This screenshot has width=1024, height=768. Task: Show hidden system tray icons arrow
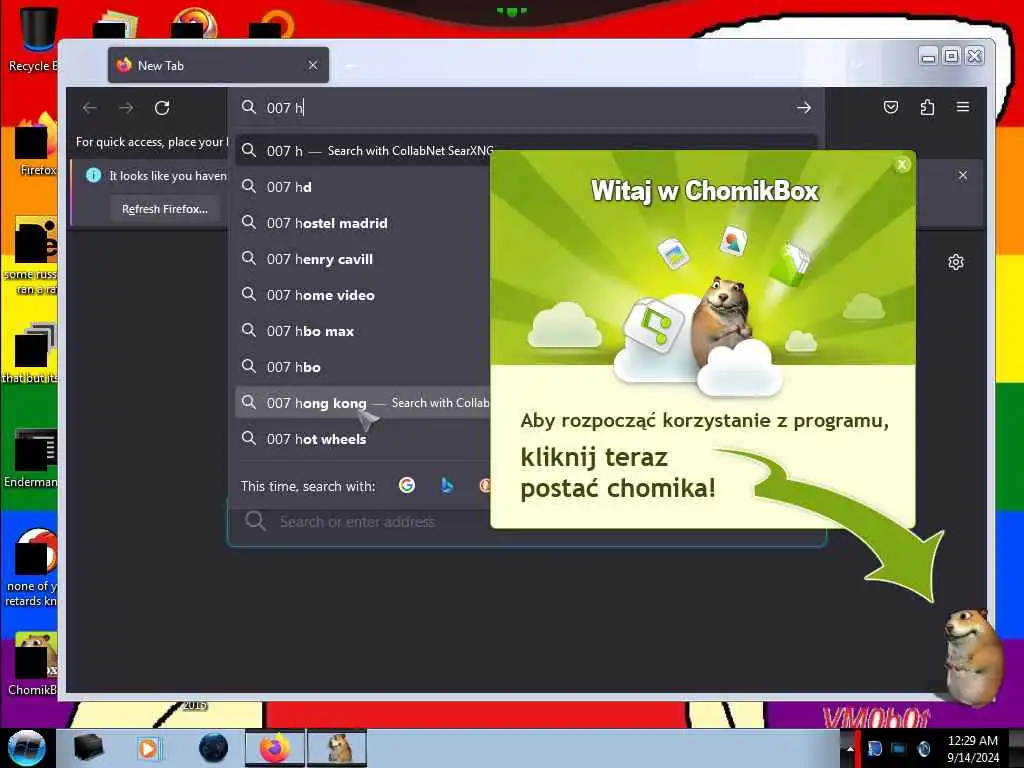coord(850,748)
